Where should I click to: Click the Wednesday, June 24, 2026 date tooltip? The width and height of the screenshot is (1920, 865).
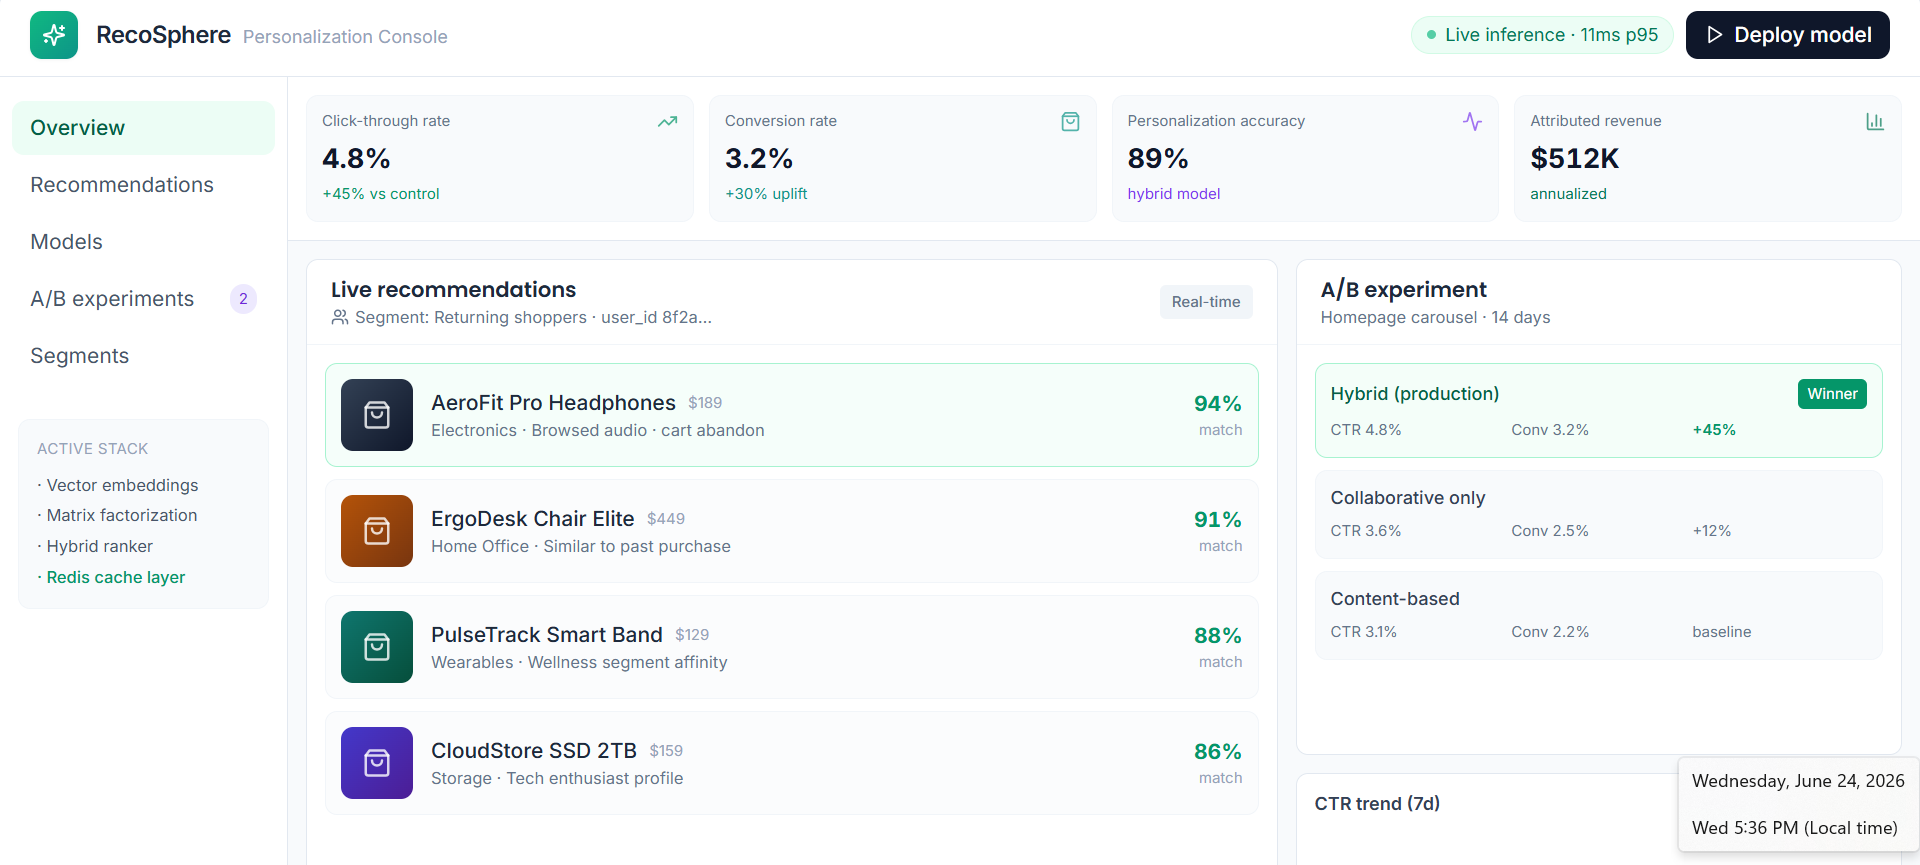1798,781
